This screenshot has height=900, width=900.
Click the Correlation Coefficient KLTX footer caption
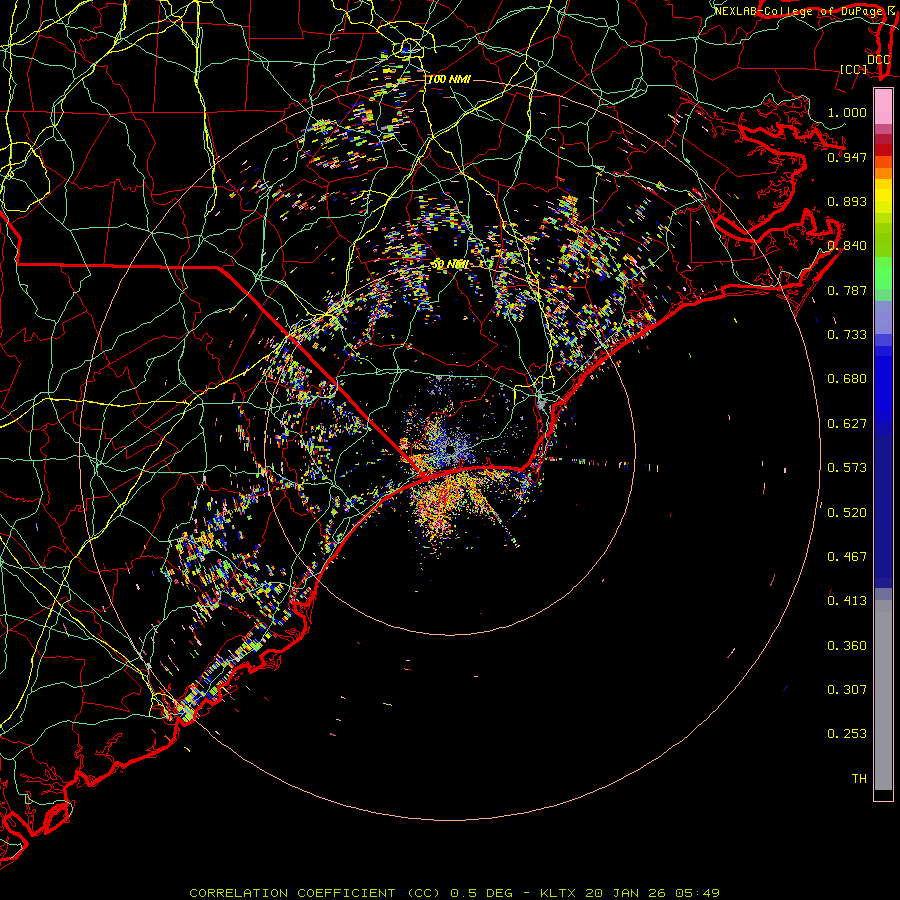pyautogui.click(x=454, y=893)
